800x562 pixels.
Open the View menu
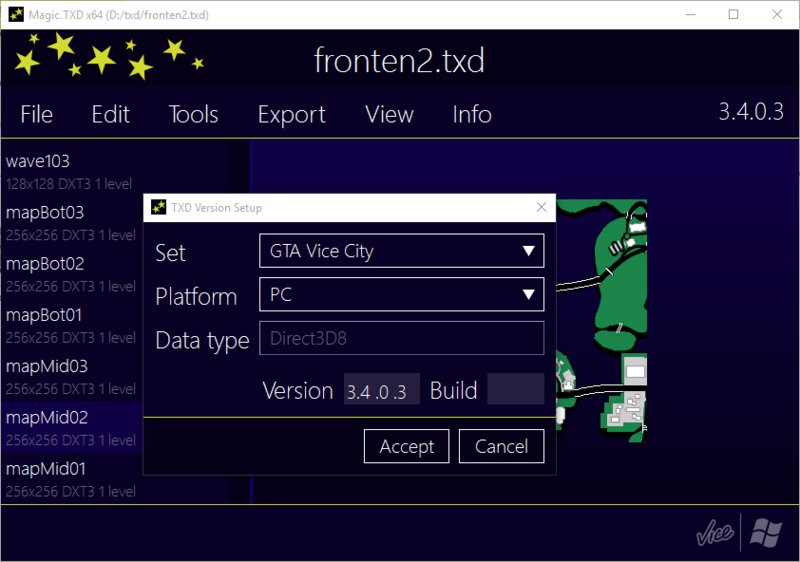pyautogui.click(x=389, y=114)
